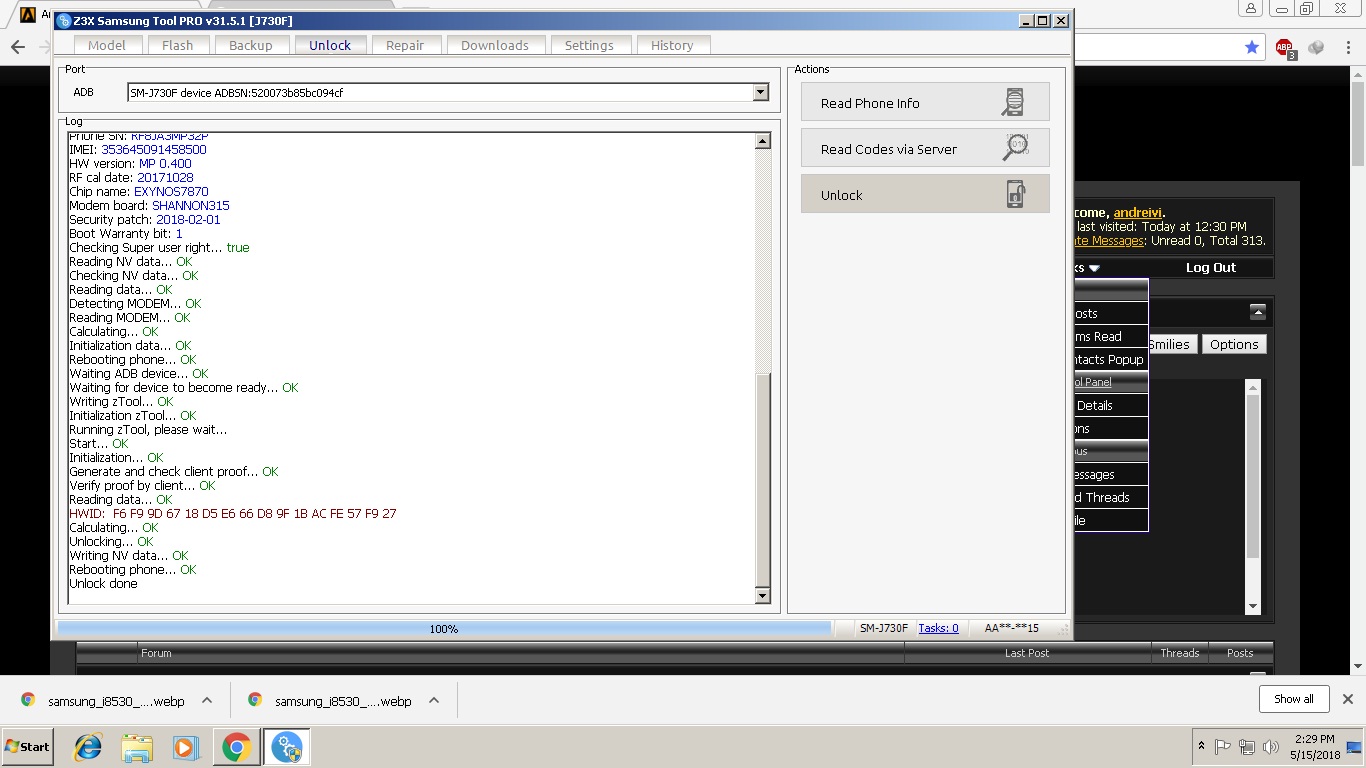Click the 'Chip name: EXYNOS7870' log line
This screenshot has height=768, width=1366.
click(139, 192)
